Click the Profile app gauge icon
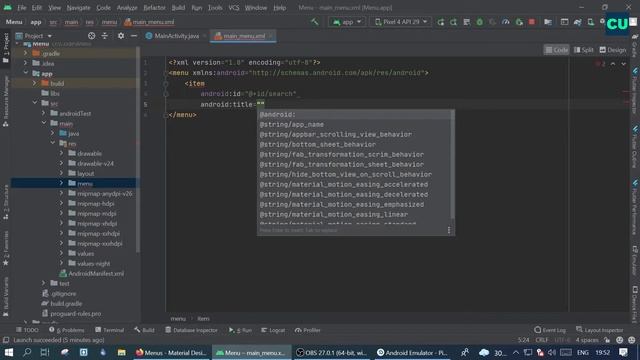This screenshot has width=640, height=360. click(x=506, y=22)
